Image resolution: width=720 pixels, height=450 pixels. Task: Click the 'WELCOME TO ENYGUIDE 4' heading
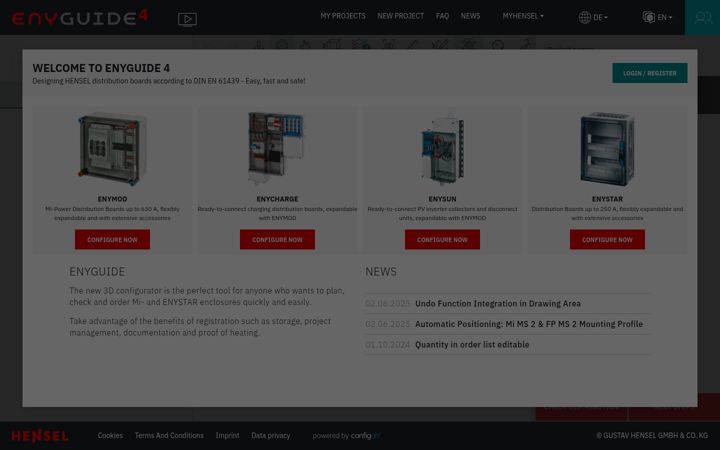click(x=101, y=68)
